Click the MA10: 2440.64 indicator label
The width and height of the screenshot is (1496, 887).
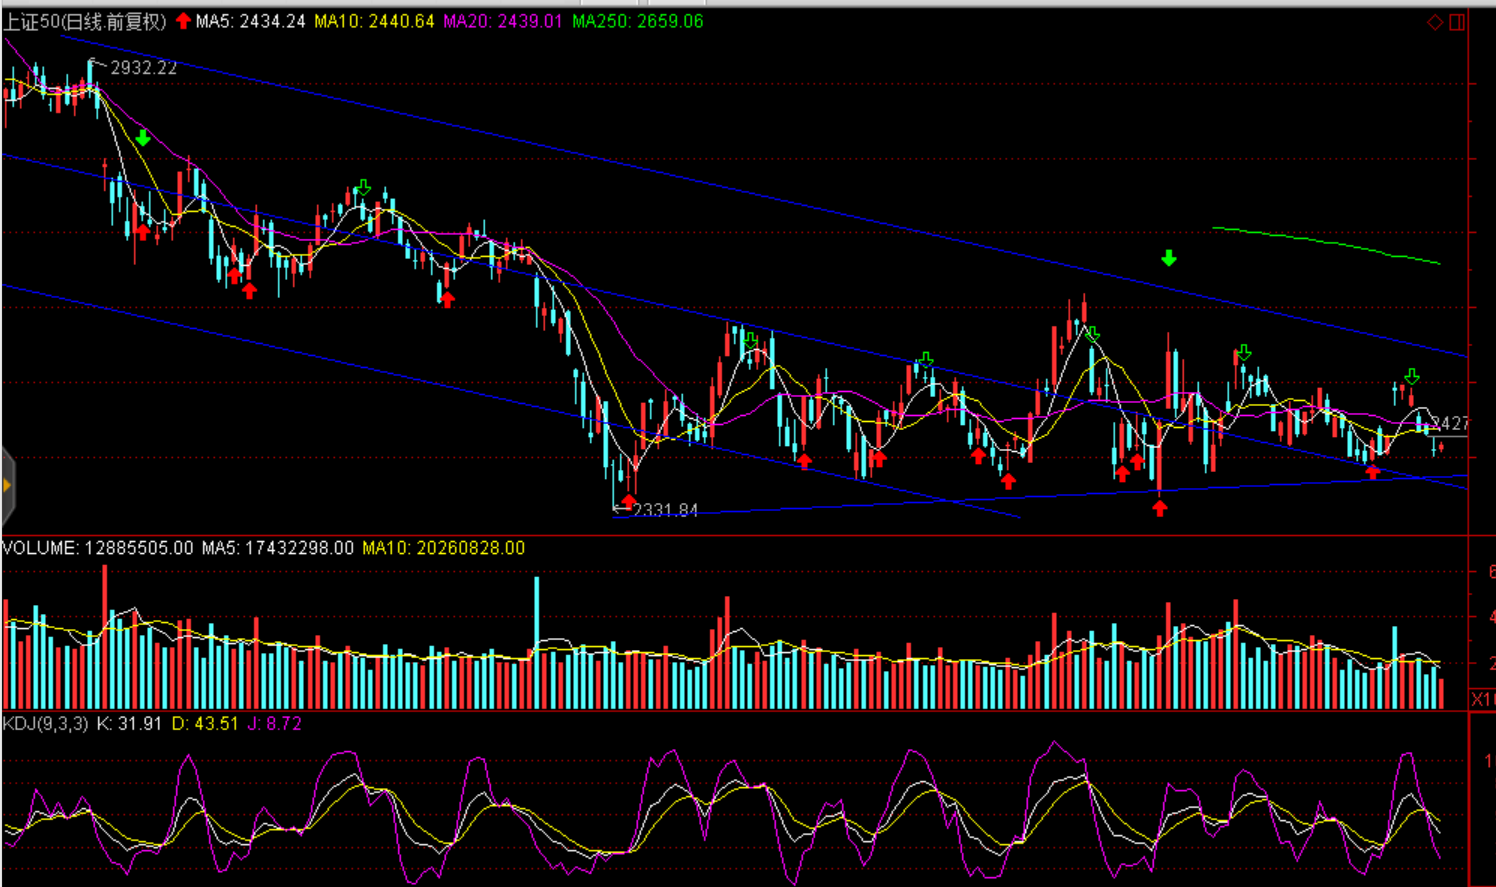(374, 22)
